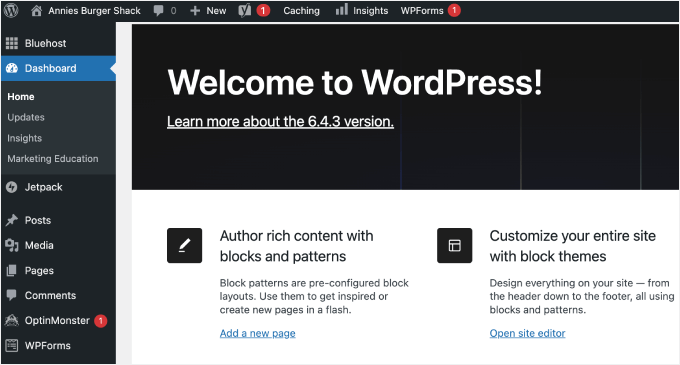
Task: Click the OptinMonster red badge showing 1
Action: pyautogui.click(x=101, y=321)
